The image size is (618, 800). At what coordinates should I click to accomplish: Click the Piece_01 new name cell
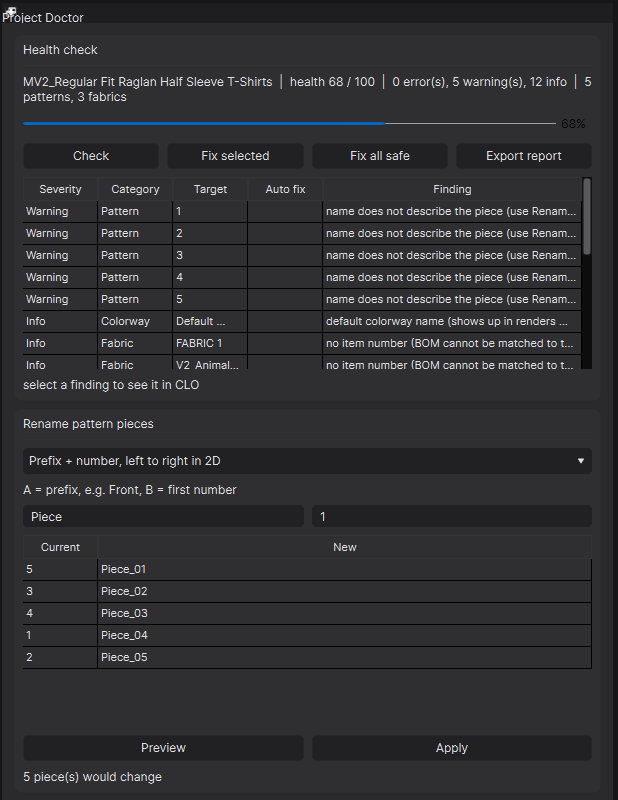344,569
